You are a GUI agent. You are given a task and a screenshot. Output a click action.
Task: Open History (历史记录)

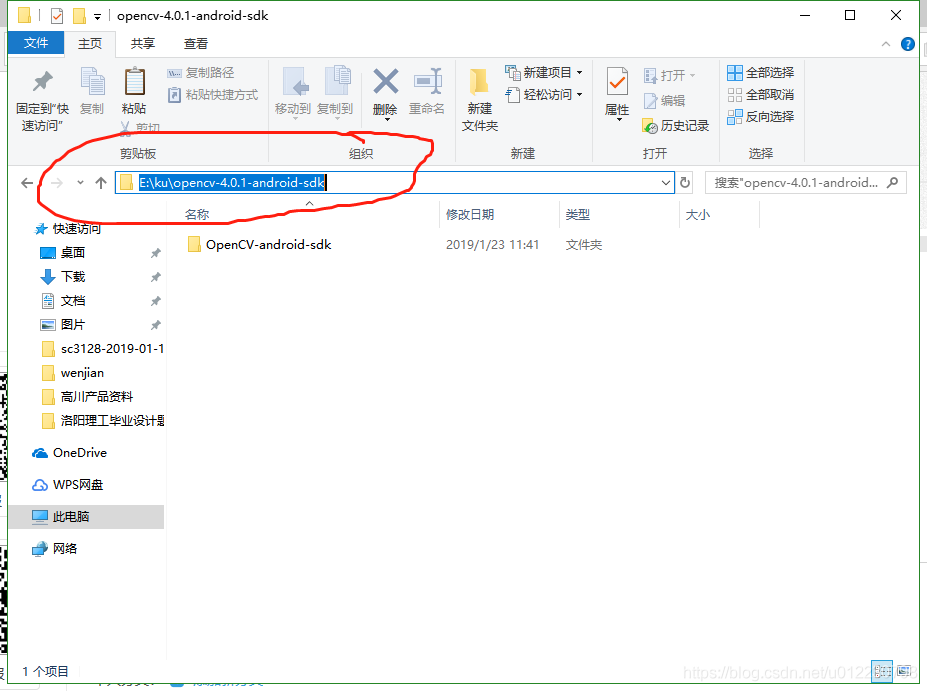click(676, 125)
